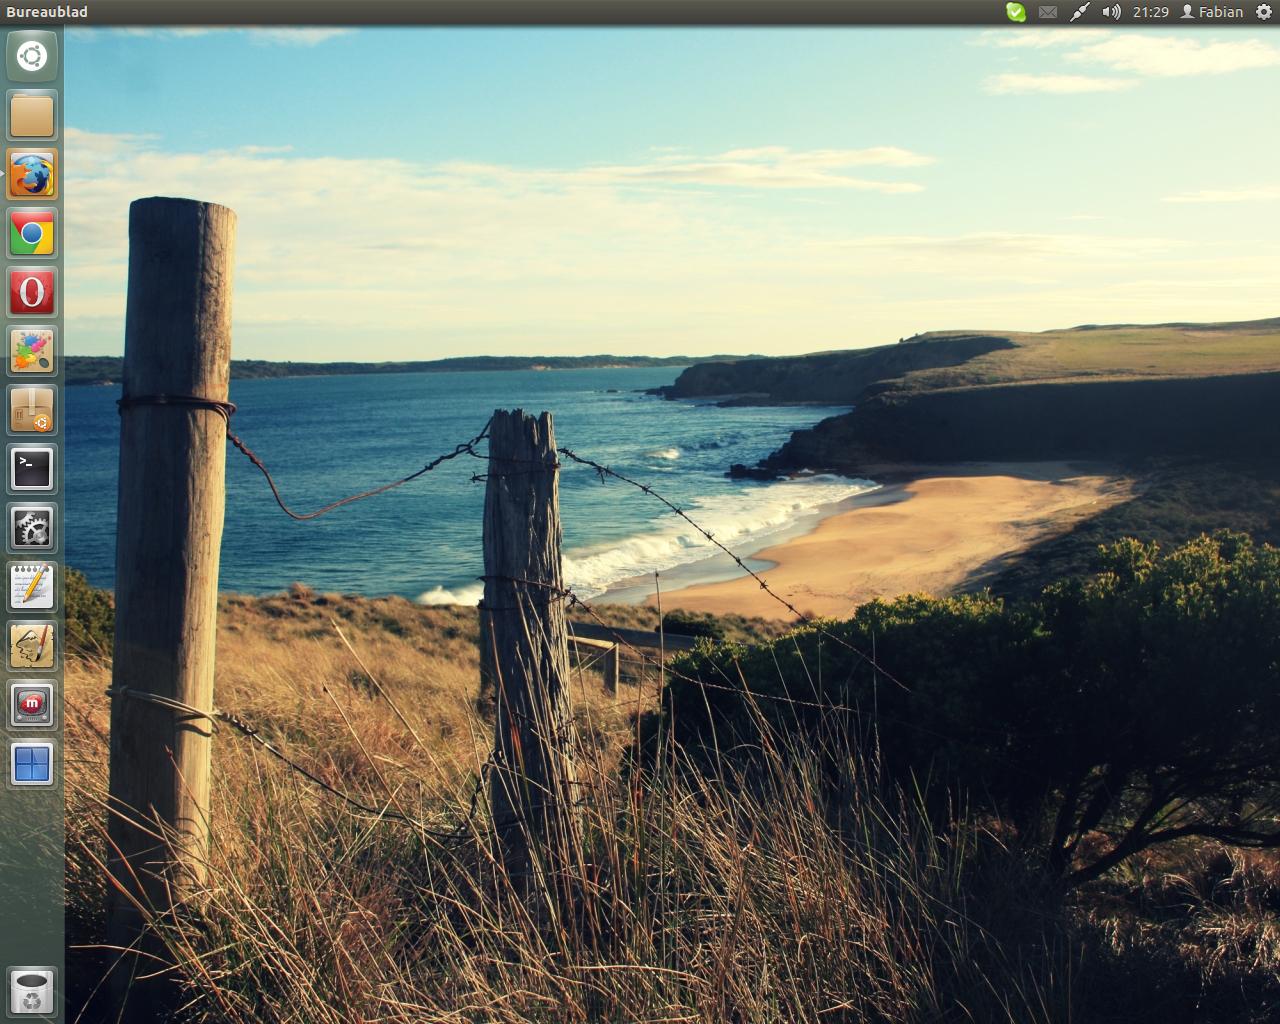Open the network connection indicator
The height and width of the screenshot is (1024, 1280).
[1079, 12]
